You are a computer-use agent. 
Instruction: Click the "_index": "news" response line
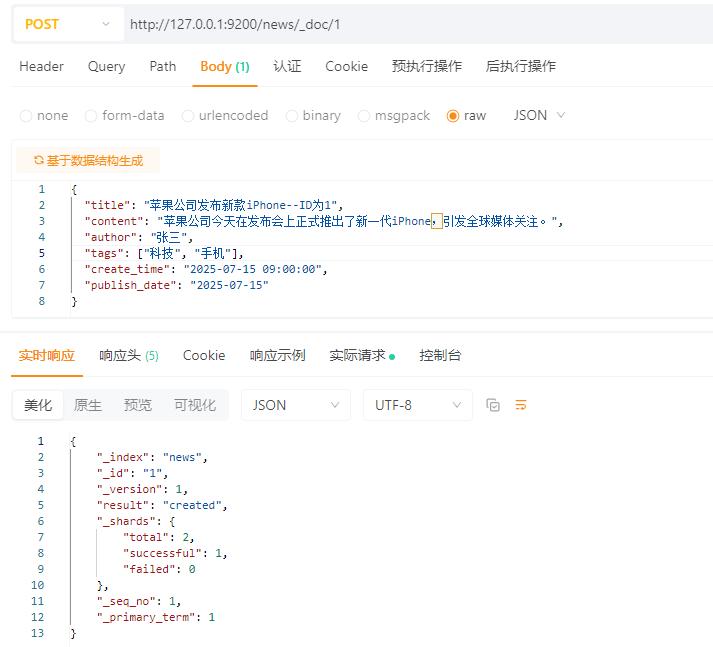pos(152,457)
